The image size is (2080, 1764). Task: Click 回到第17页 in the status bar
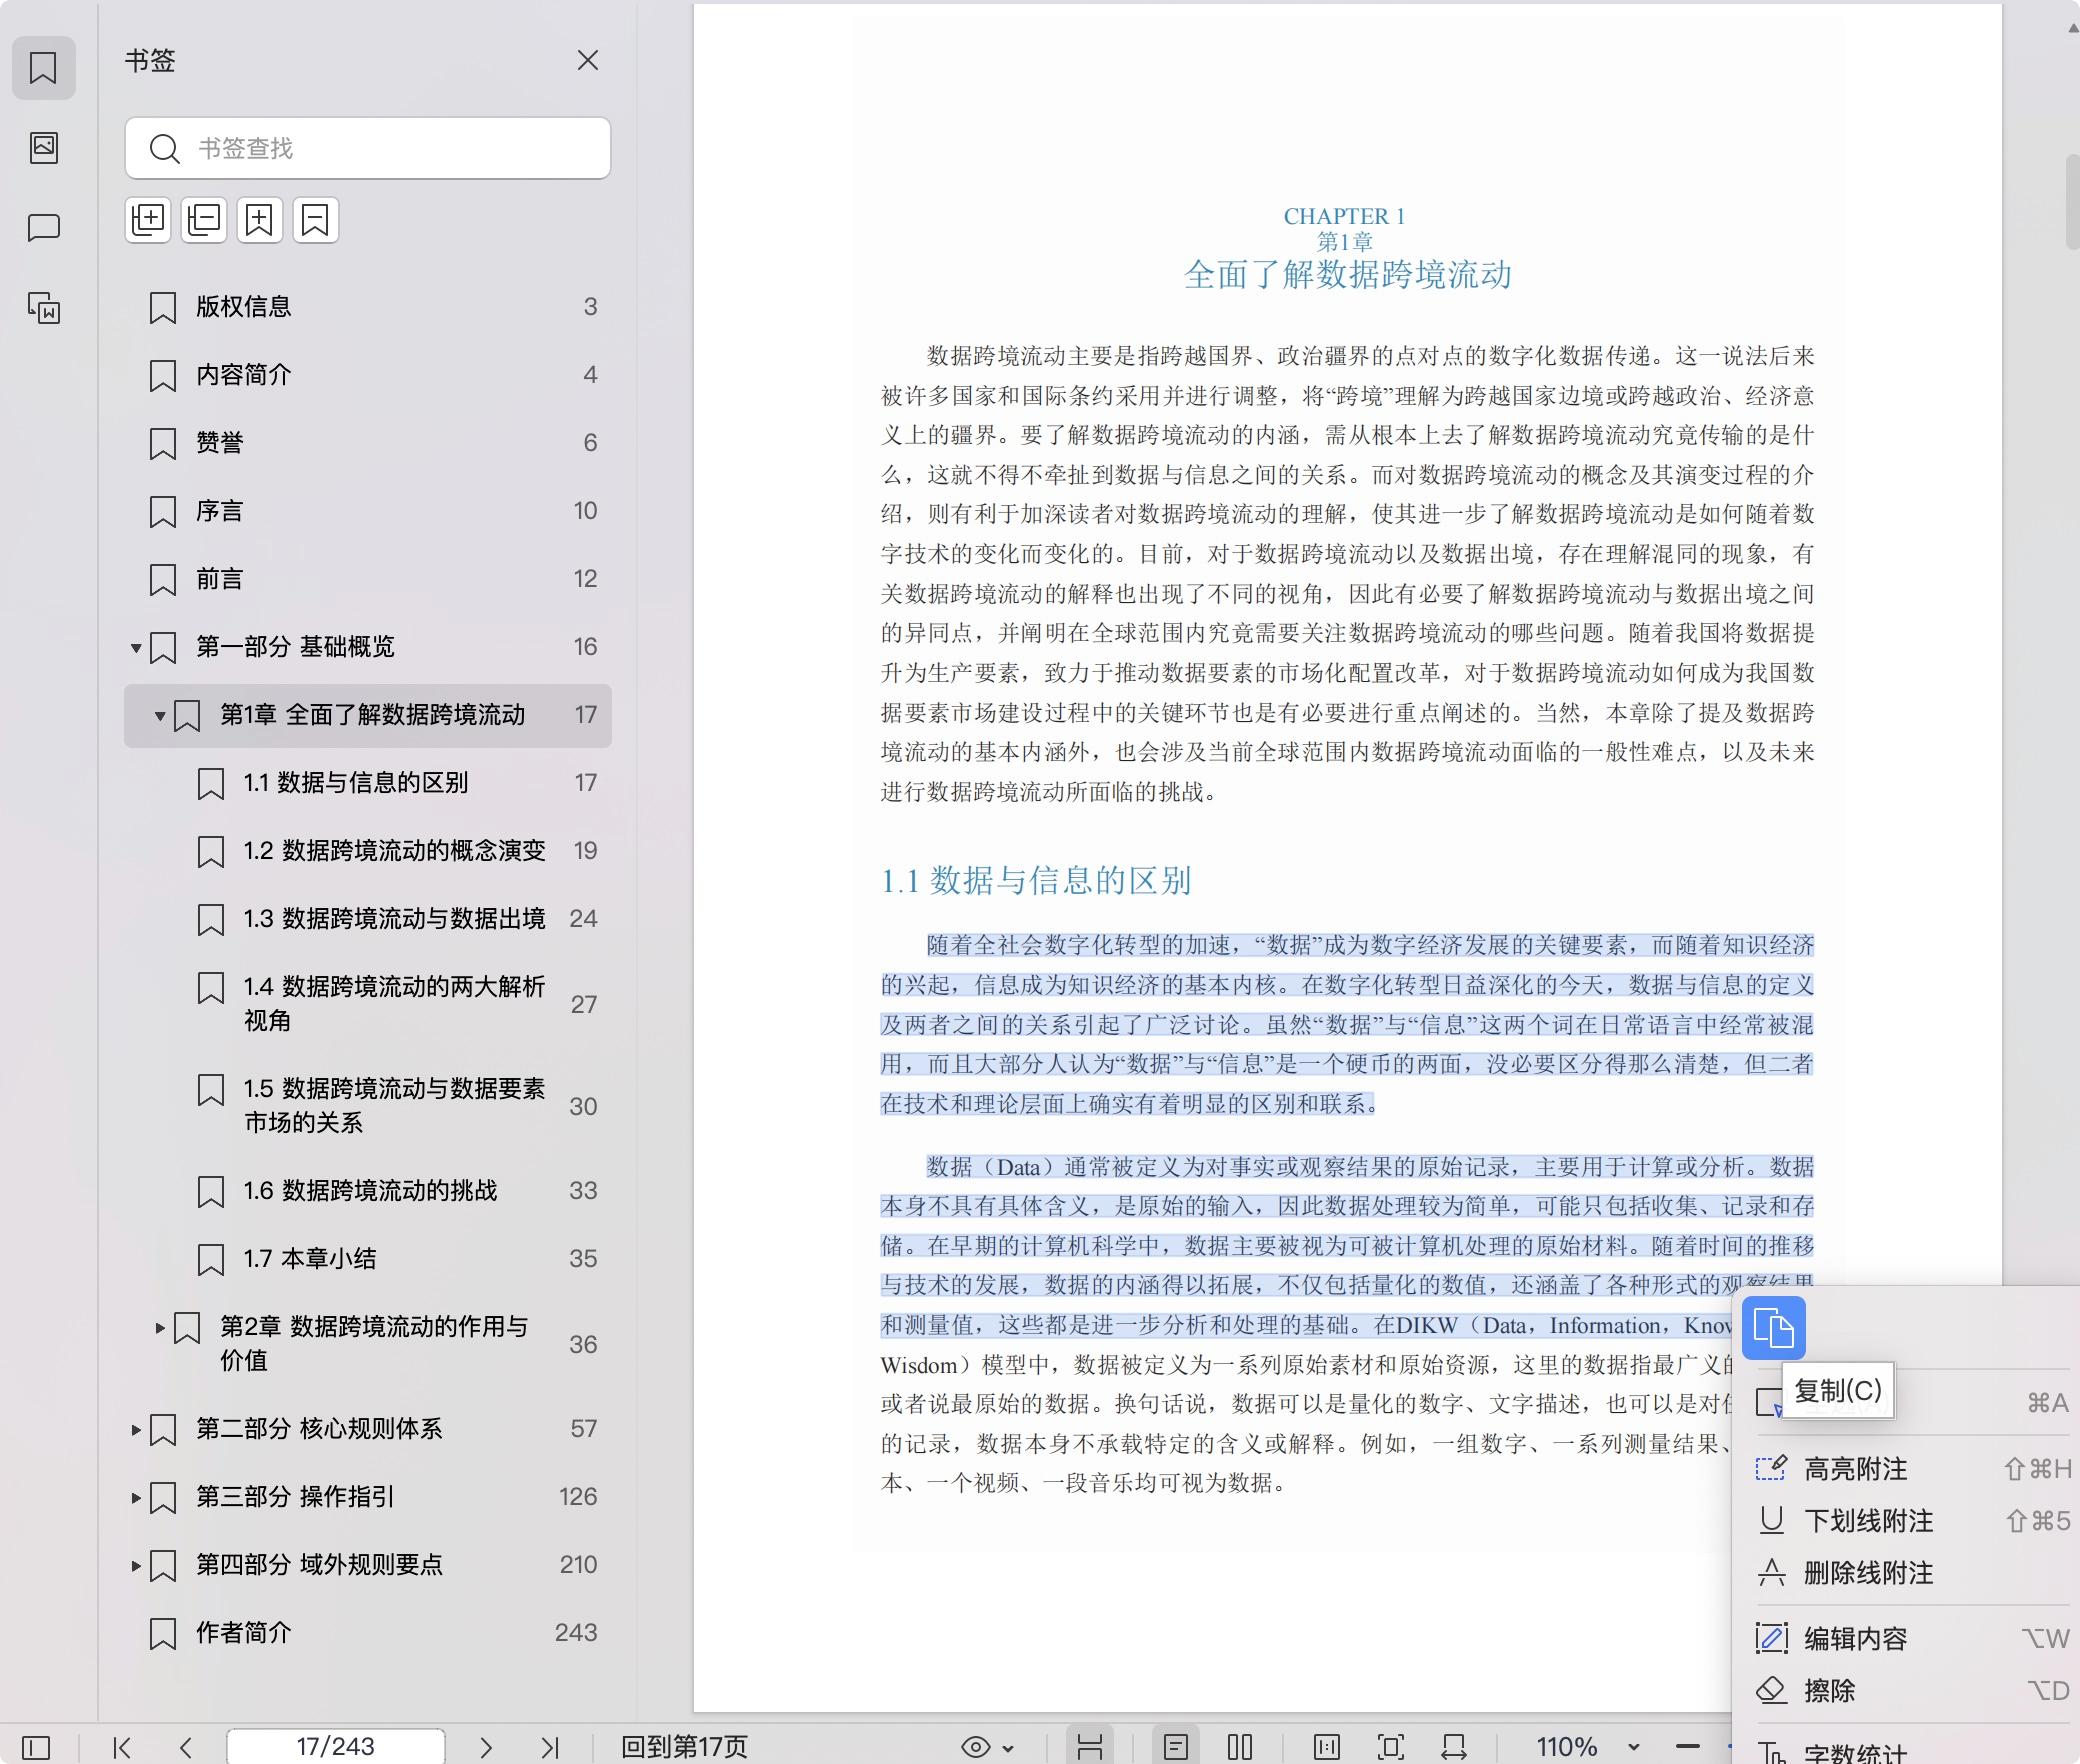pyautogui.click(x=684, y=1747)
